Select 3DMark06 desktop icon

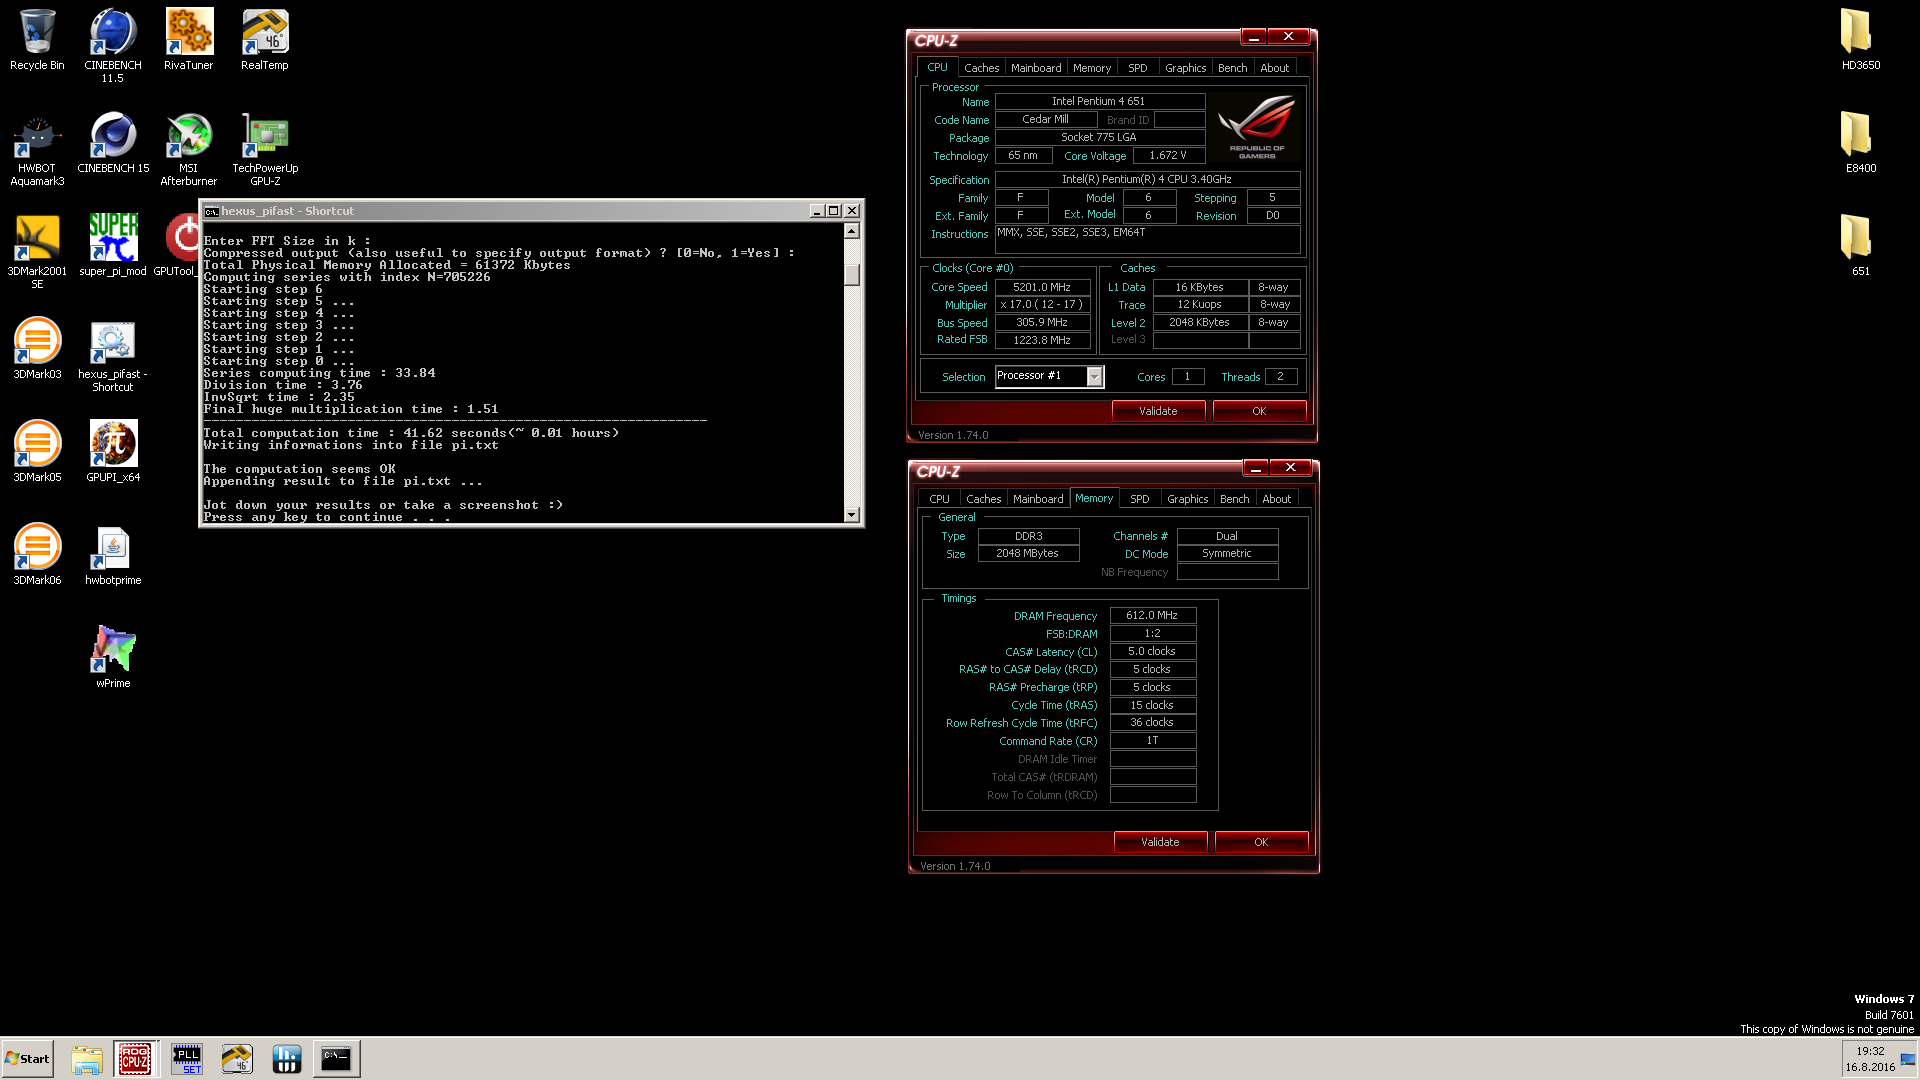37,555
